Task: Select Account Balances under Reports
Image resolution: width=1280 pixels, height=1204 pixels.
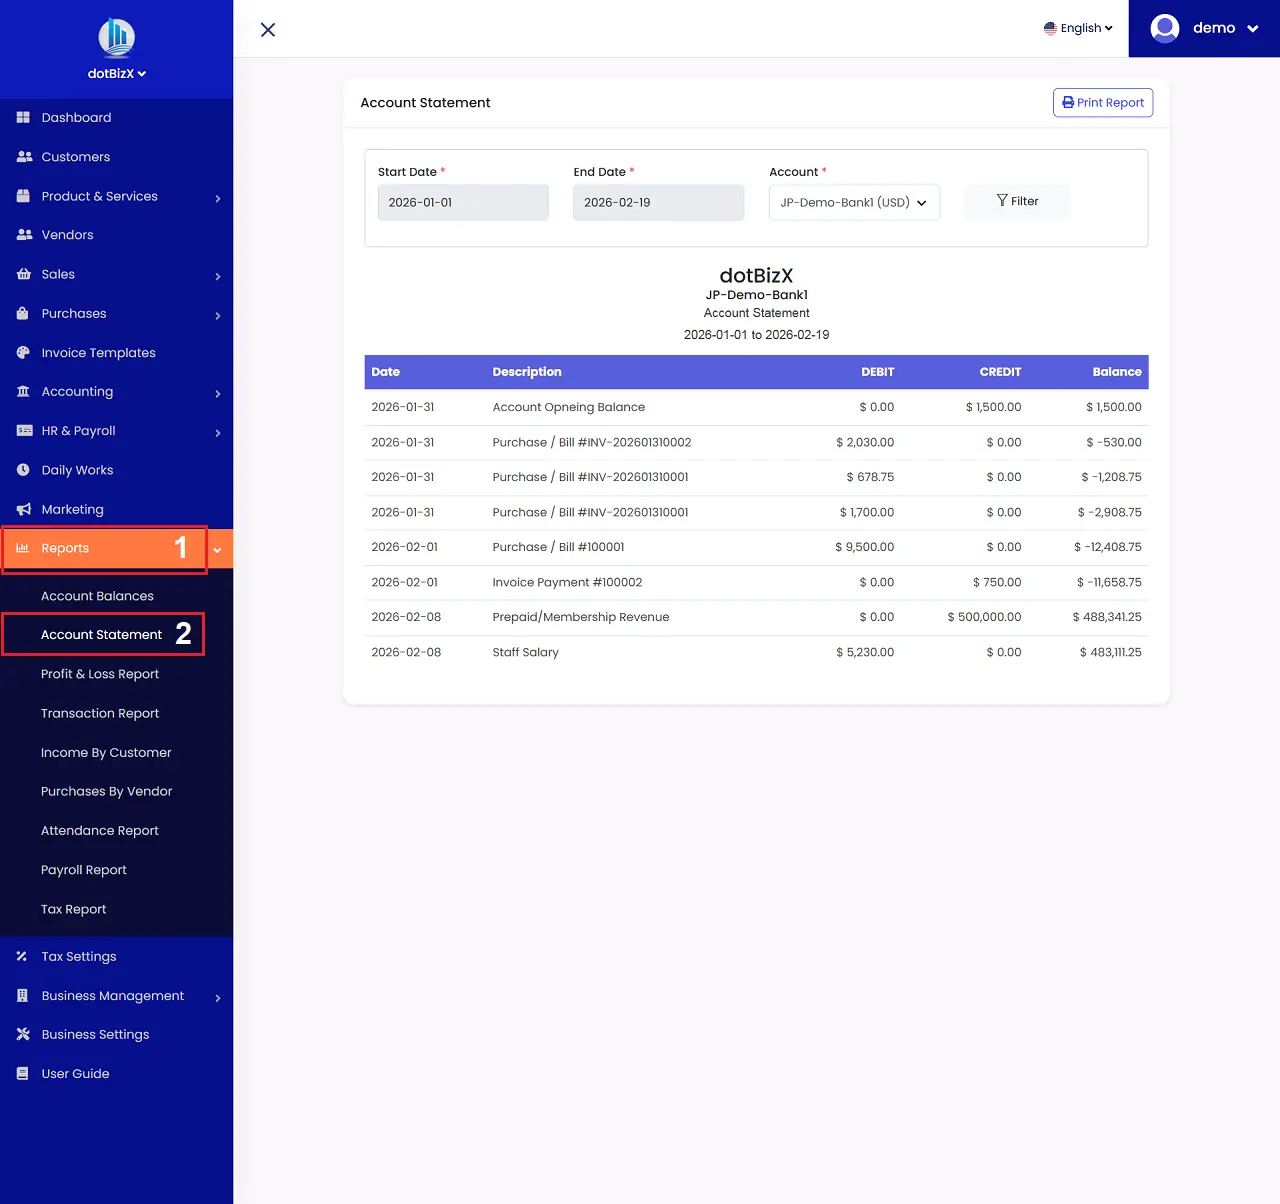Action: coord(97,595)
